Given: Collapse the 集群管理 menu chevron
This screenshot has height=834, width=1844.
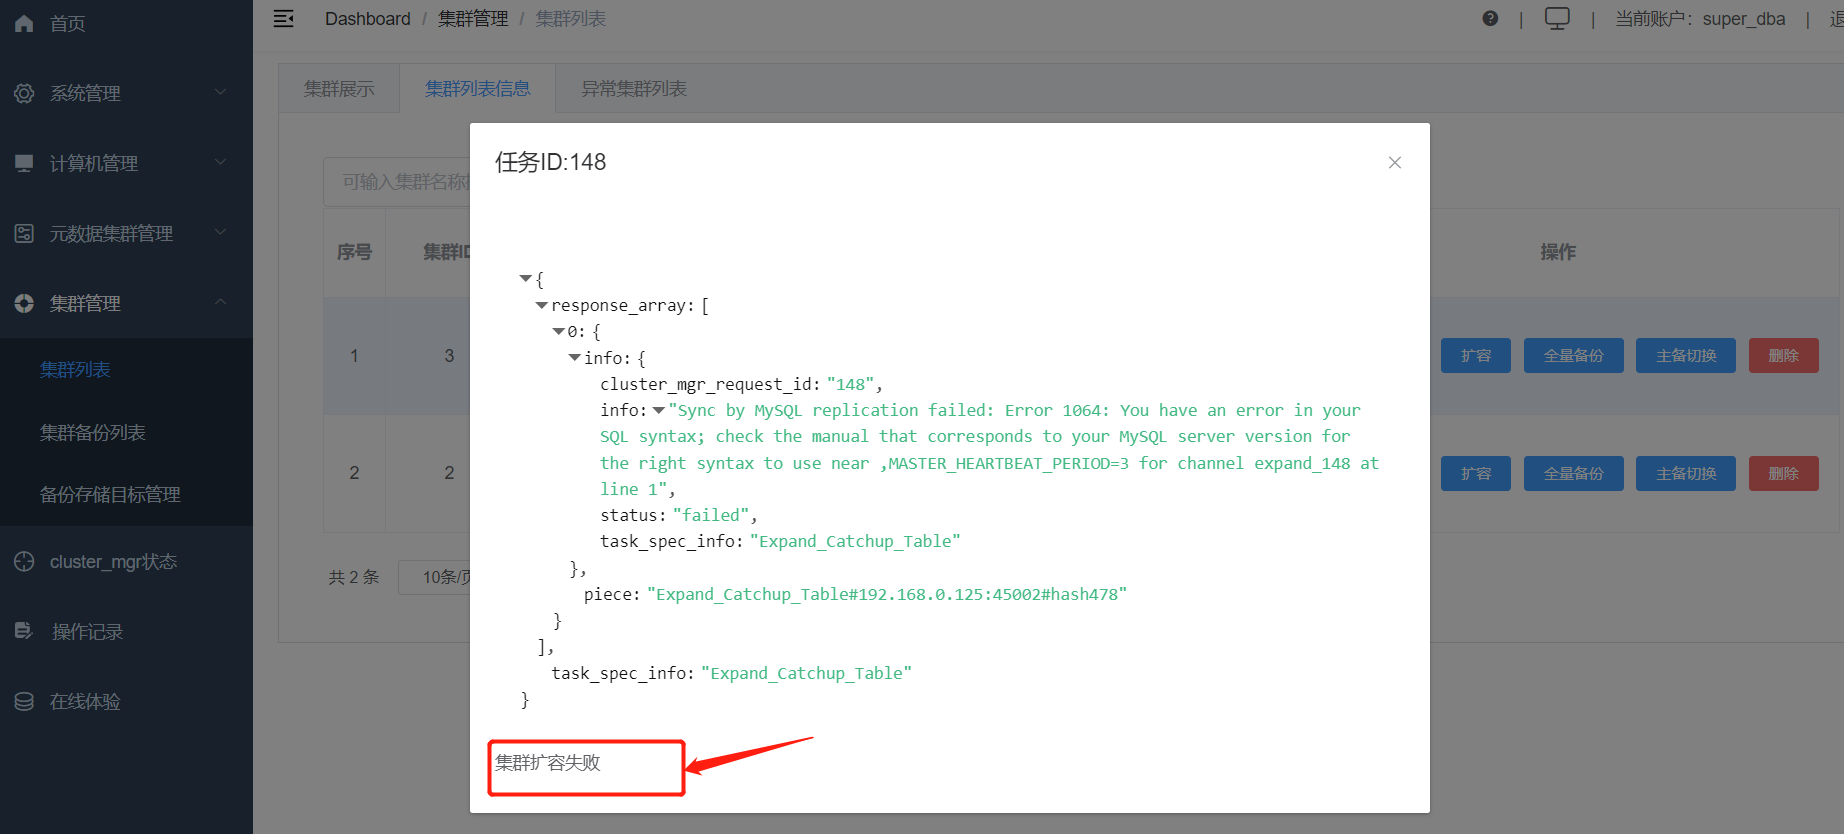Looking at the screenshot, I should 221,302.
